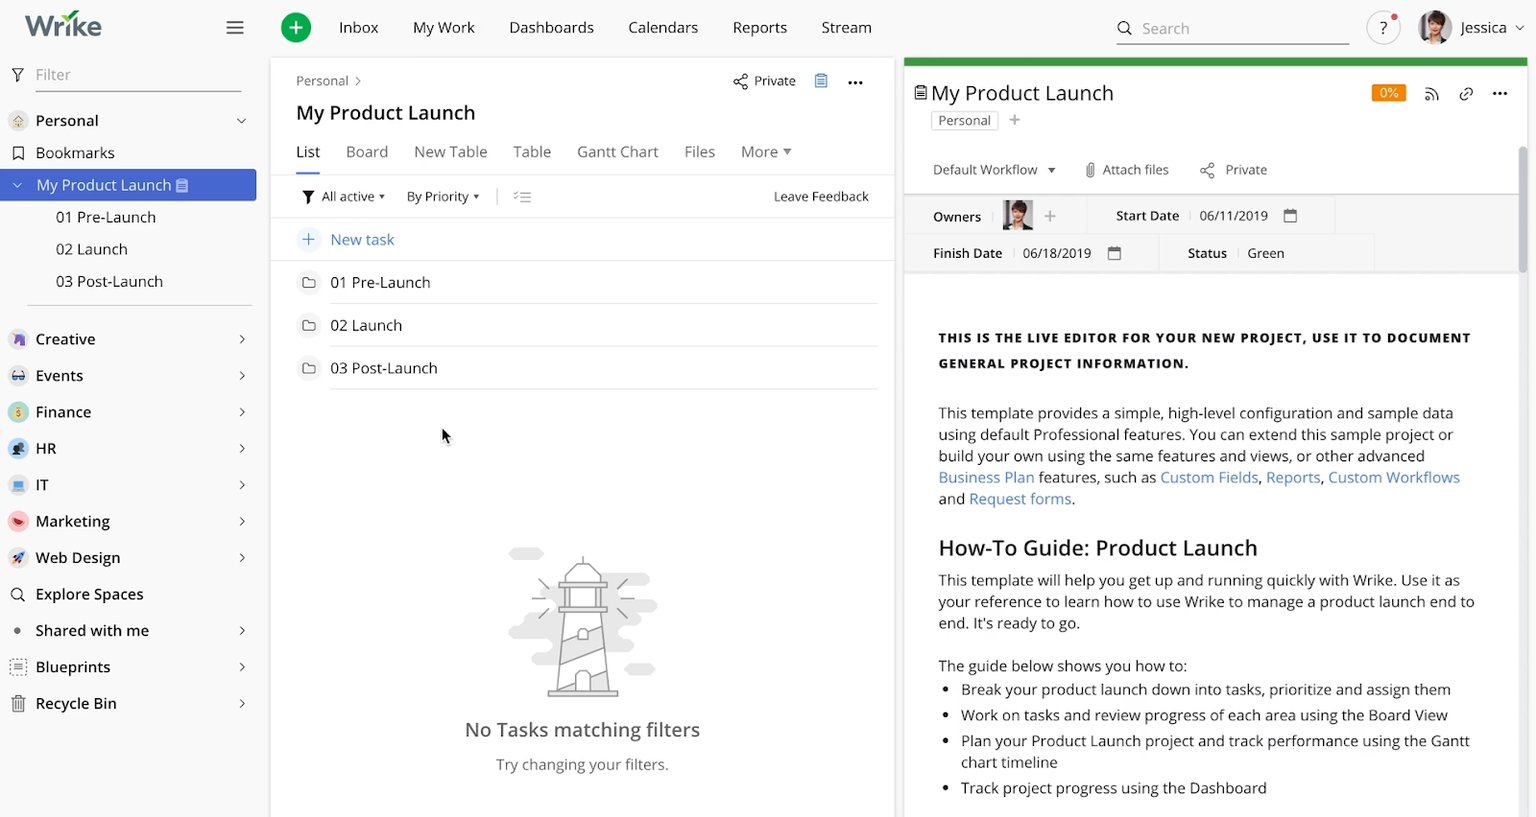Open Explore Spaces in sidebar
Screen dimensions: 1536x817
point(89,594)
